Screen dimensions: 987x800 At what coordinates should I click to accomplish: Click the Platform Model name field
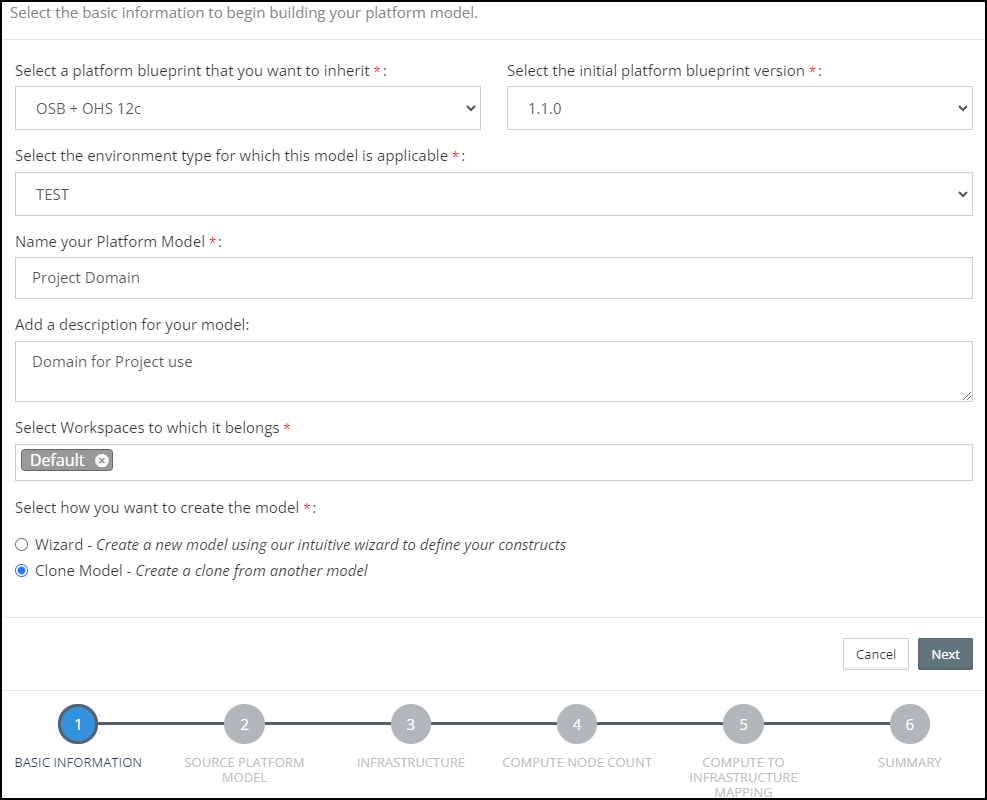[493, 278]
